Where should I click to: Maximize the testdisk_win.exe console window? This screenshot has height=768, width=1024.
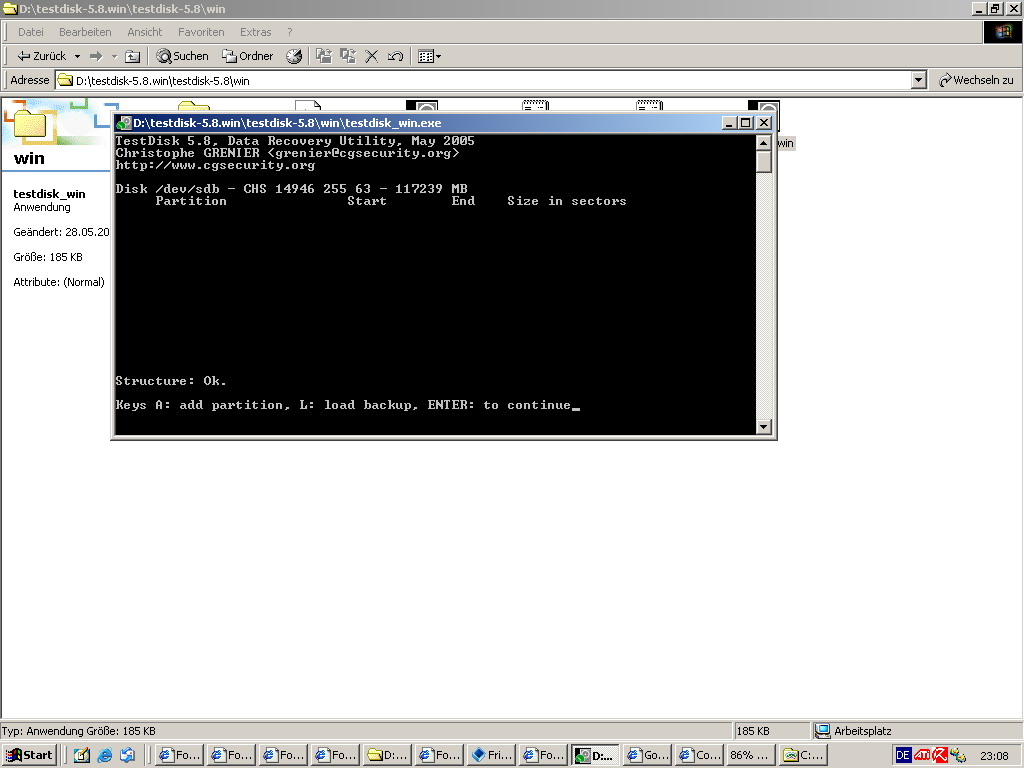click(745, 123)
